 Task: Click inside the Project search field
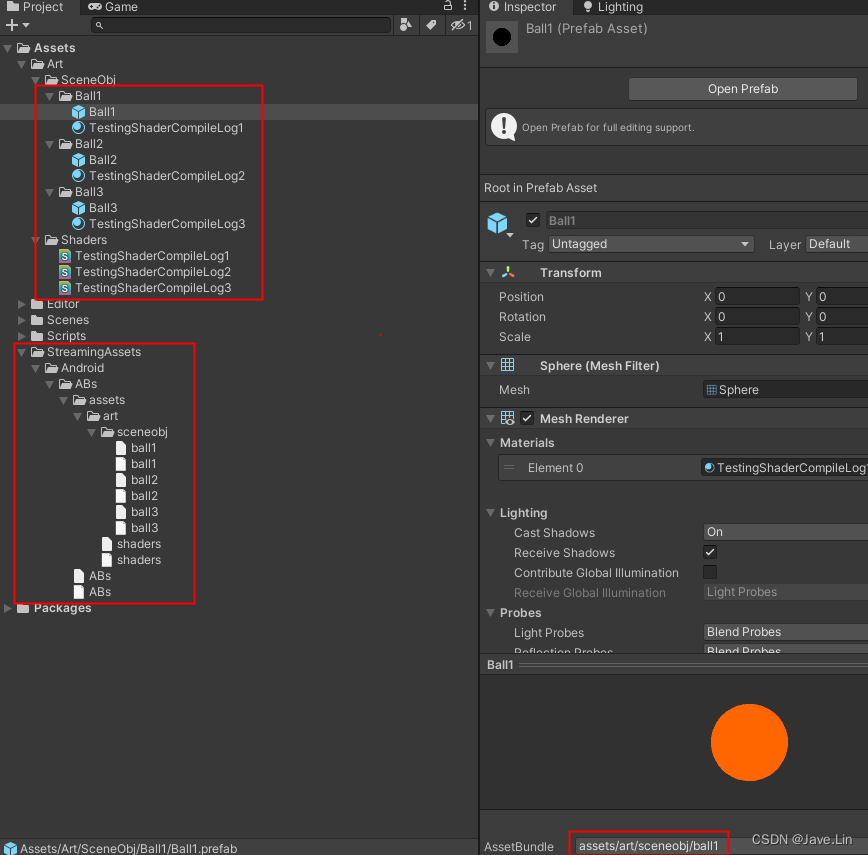coord(240,24)
